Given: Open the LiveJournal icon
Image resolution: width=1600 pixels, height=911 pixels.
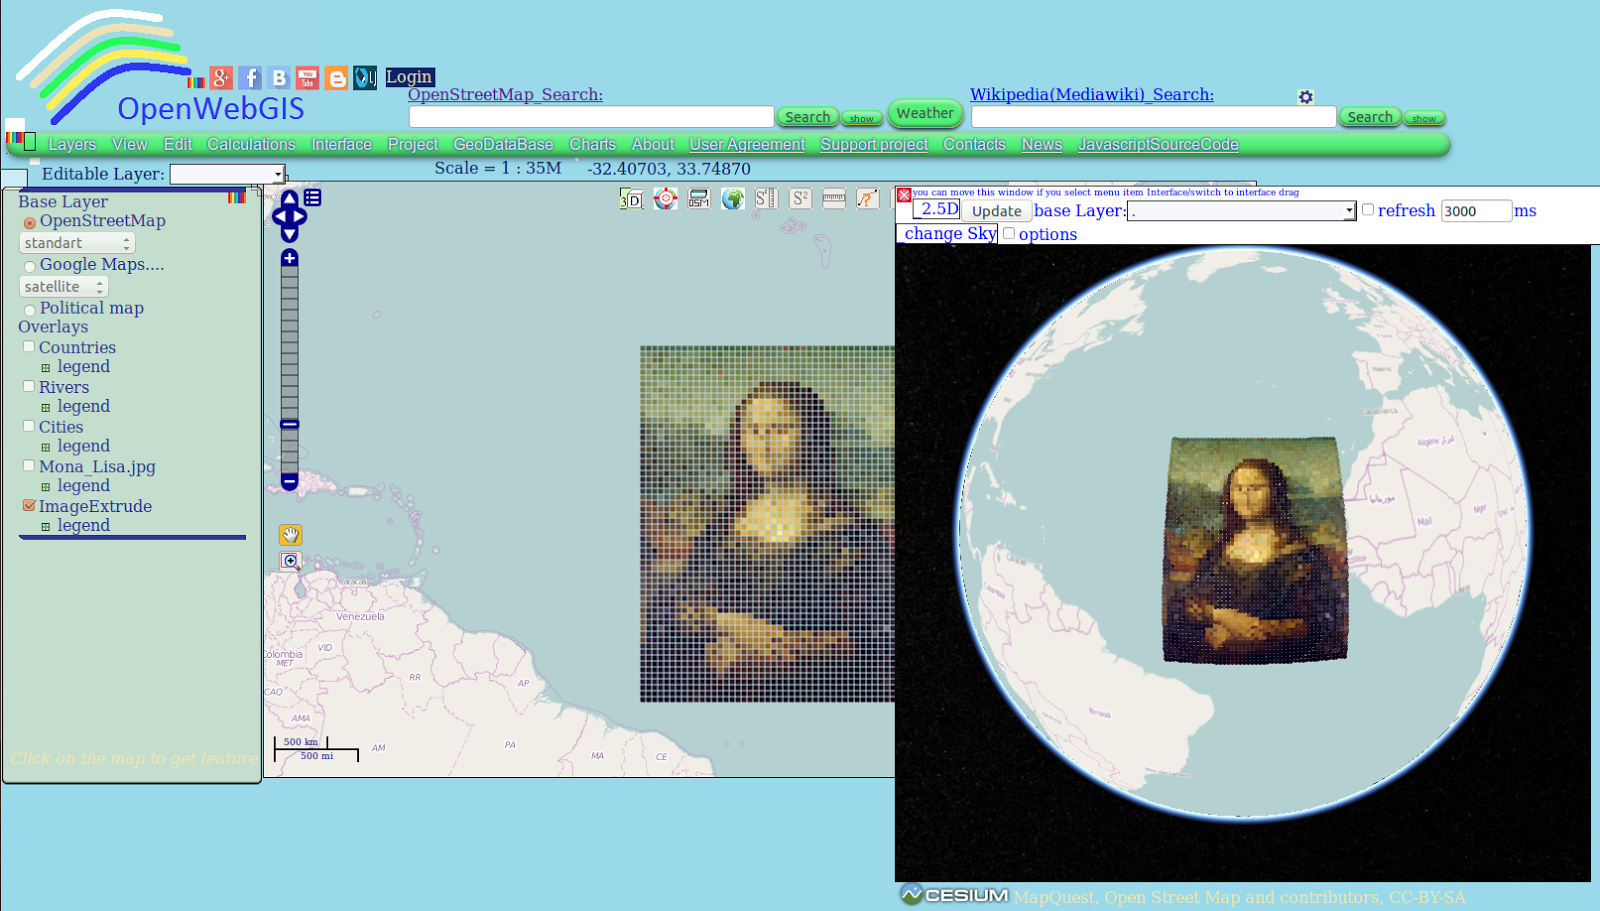Looking at the screenshot, I should pos(365,78).
